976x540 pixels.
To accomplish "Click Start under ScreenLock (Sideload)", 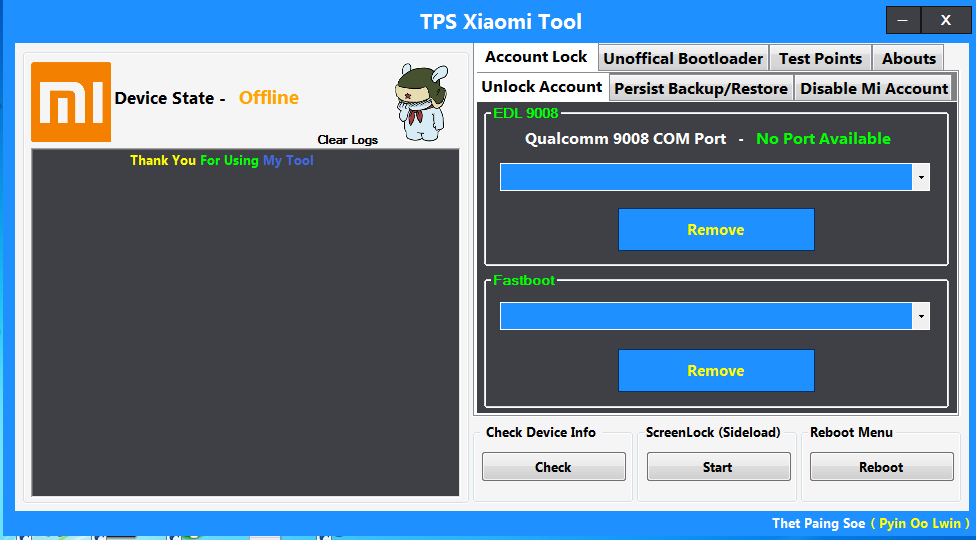I will 718,467.
